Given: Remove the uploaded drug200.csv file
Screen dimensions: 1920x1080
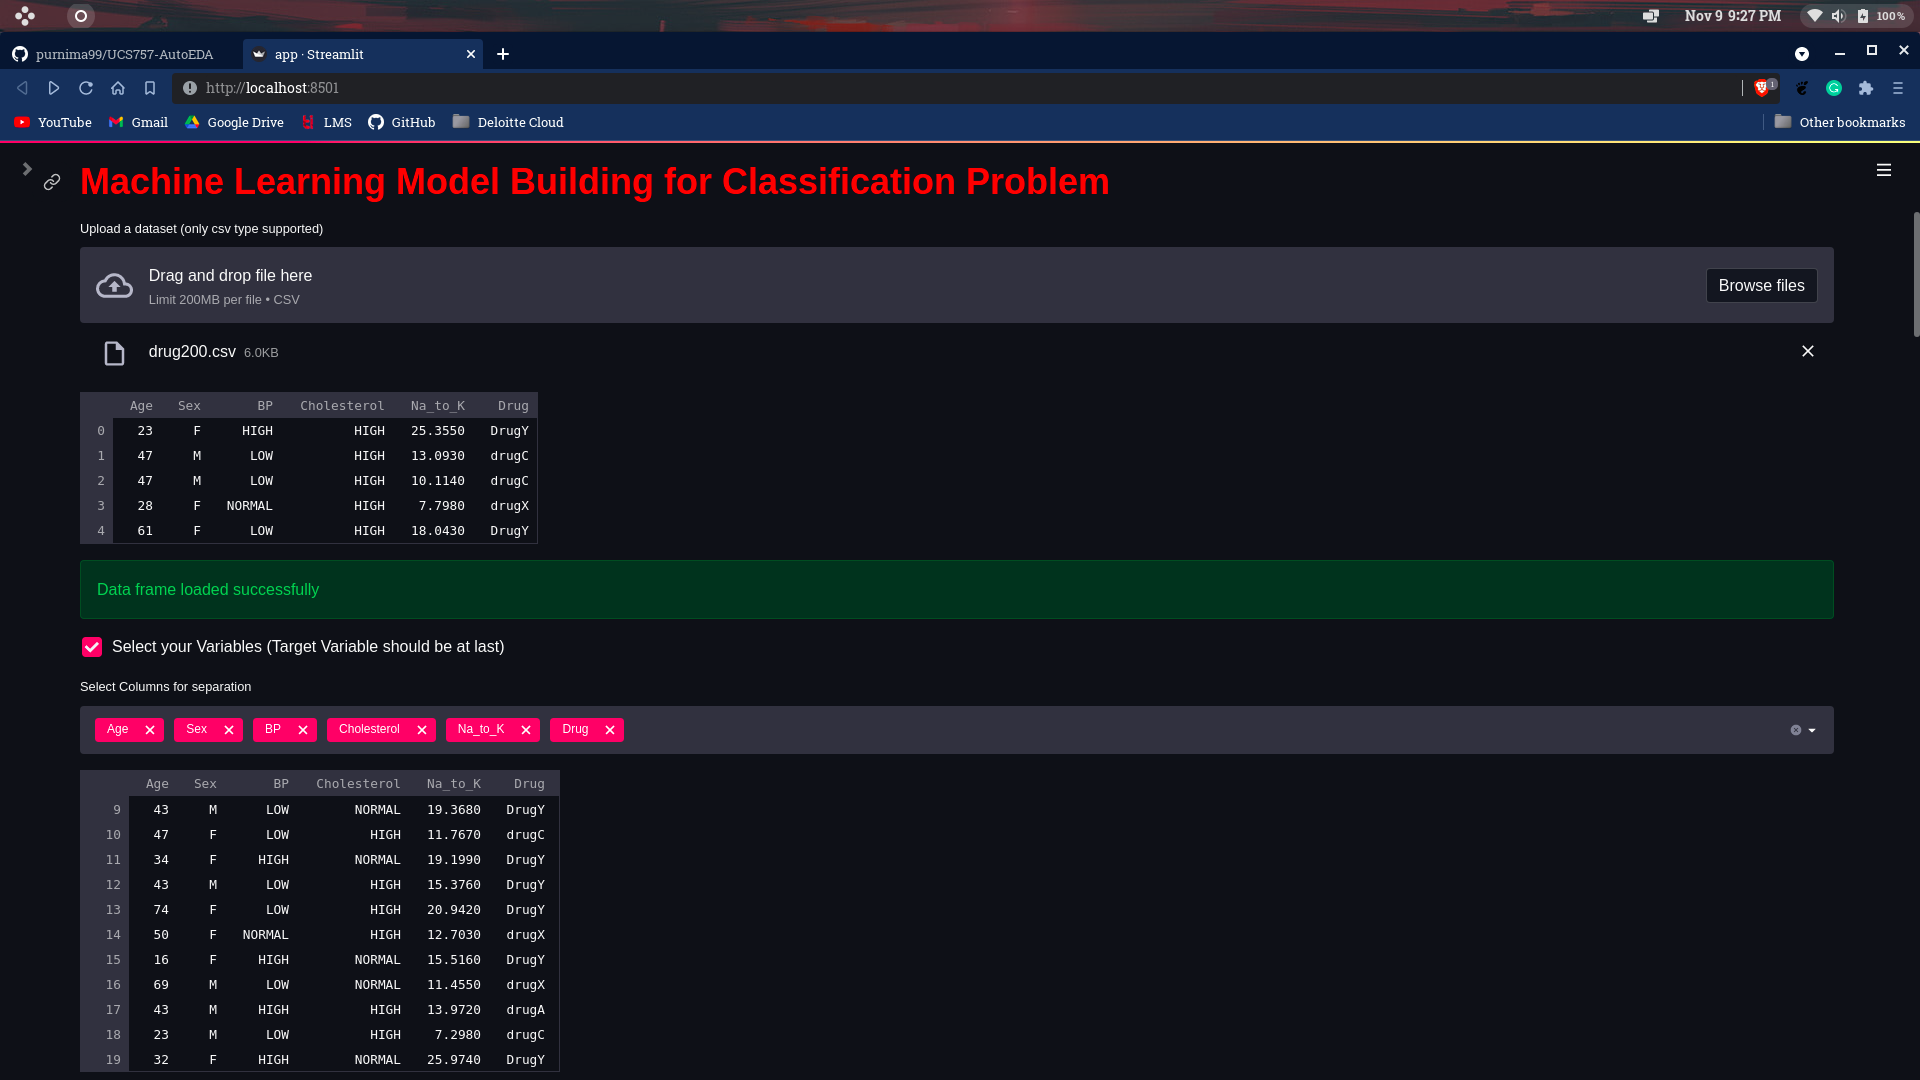Looking at the screenshot, I should [x=1807, y=351].
